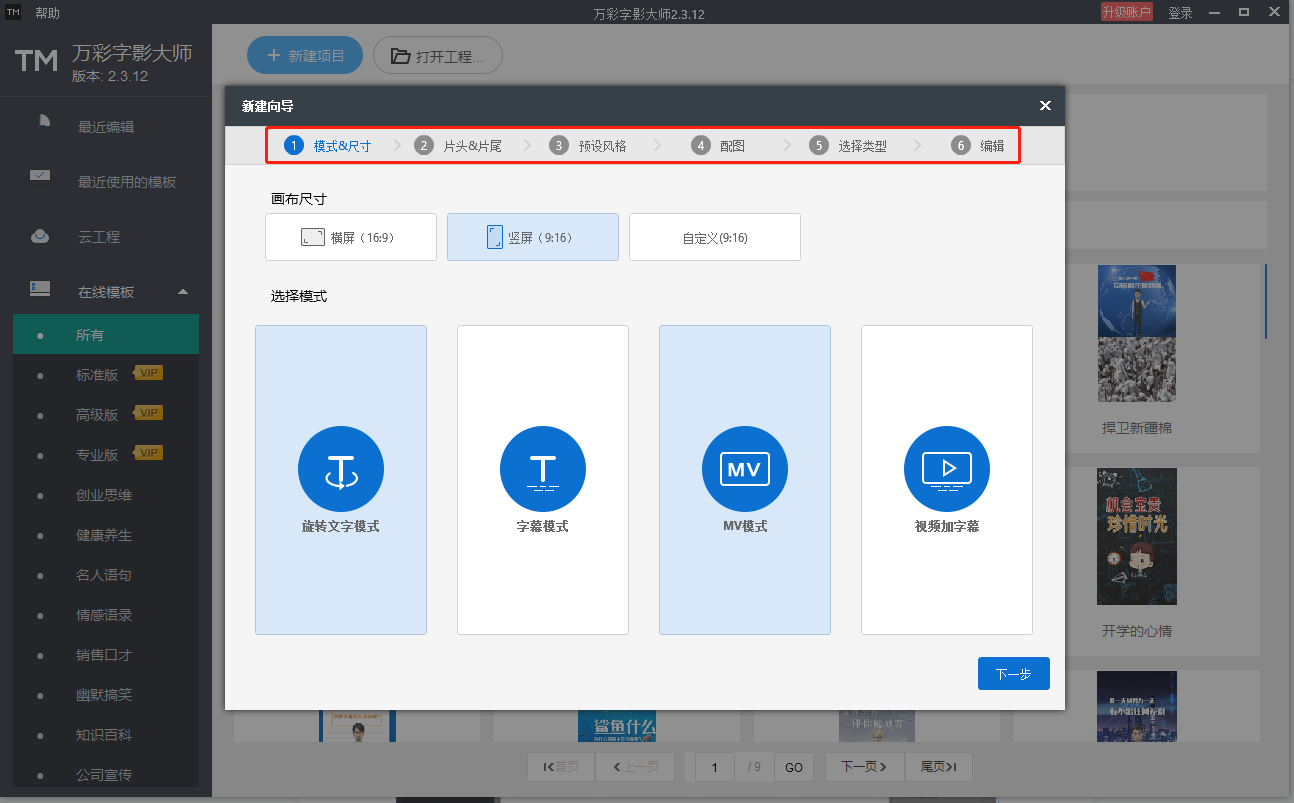Click the 新建项目 button
Image resolution: width=1294 pixels, height=803 pixels.
tap(305, 56)
